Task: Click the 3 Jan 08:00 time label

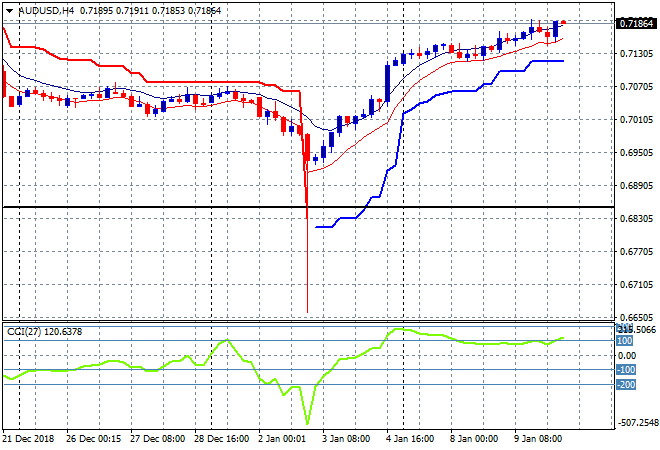Action: (346, 439)
